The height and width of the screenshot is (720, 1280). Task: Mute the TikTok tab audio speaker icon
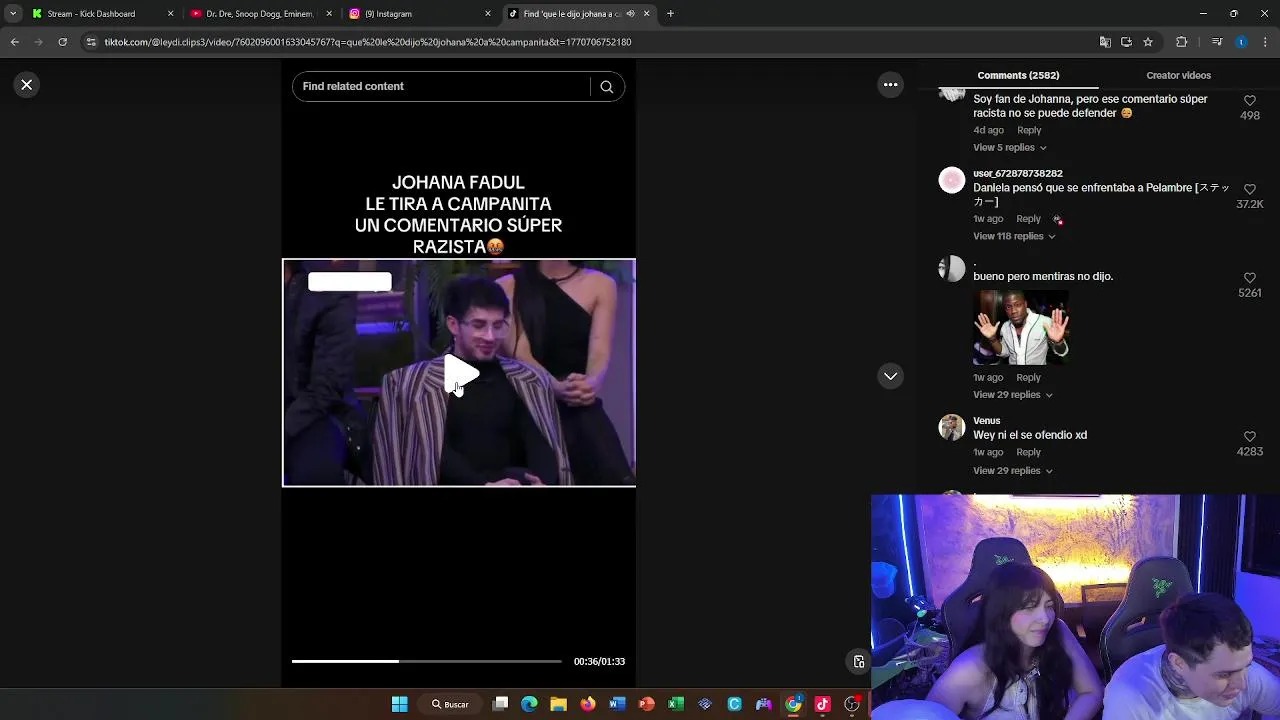pyautogui.click(x=630, y=14)
